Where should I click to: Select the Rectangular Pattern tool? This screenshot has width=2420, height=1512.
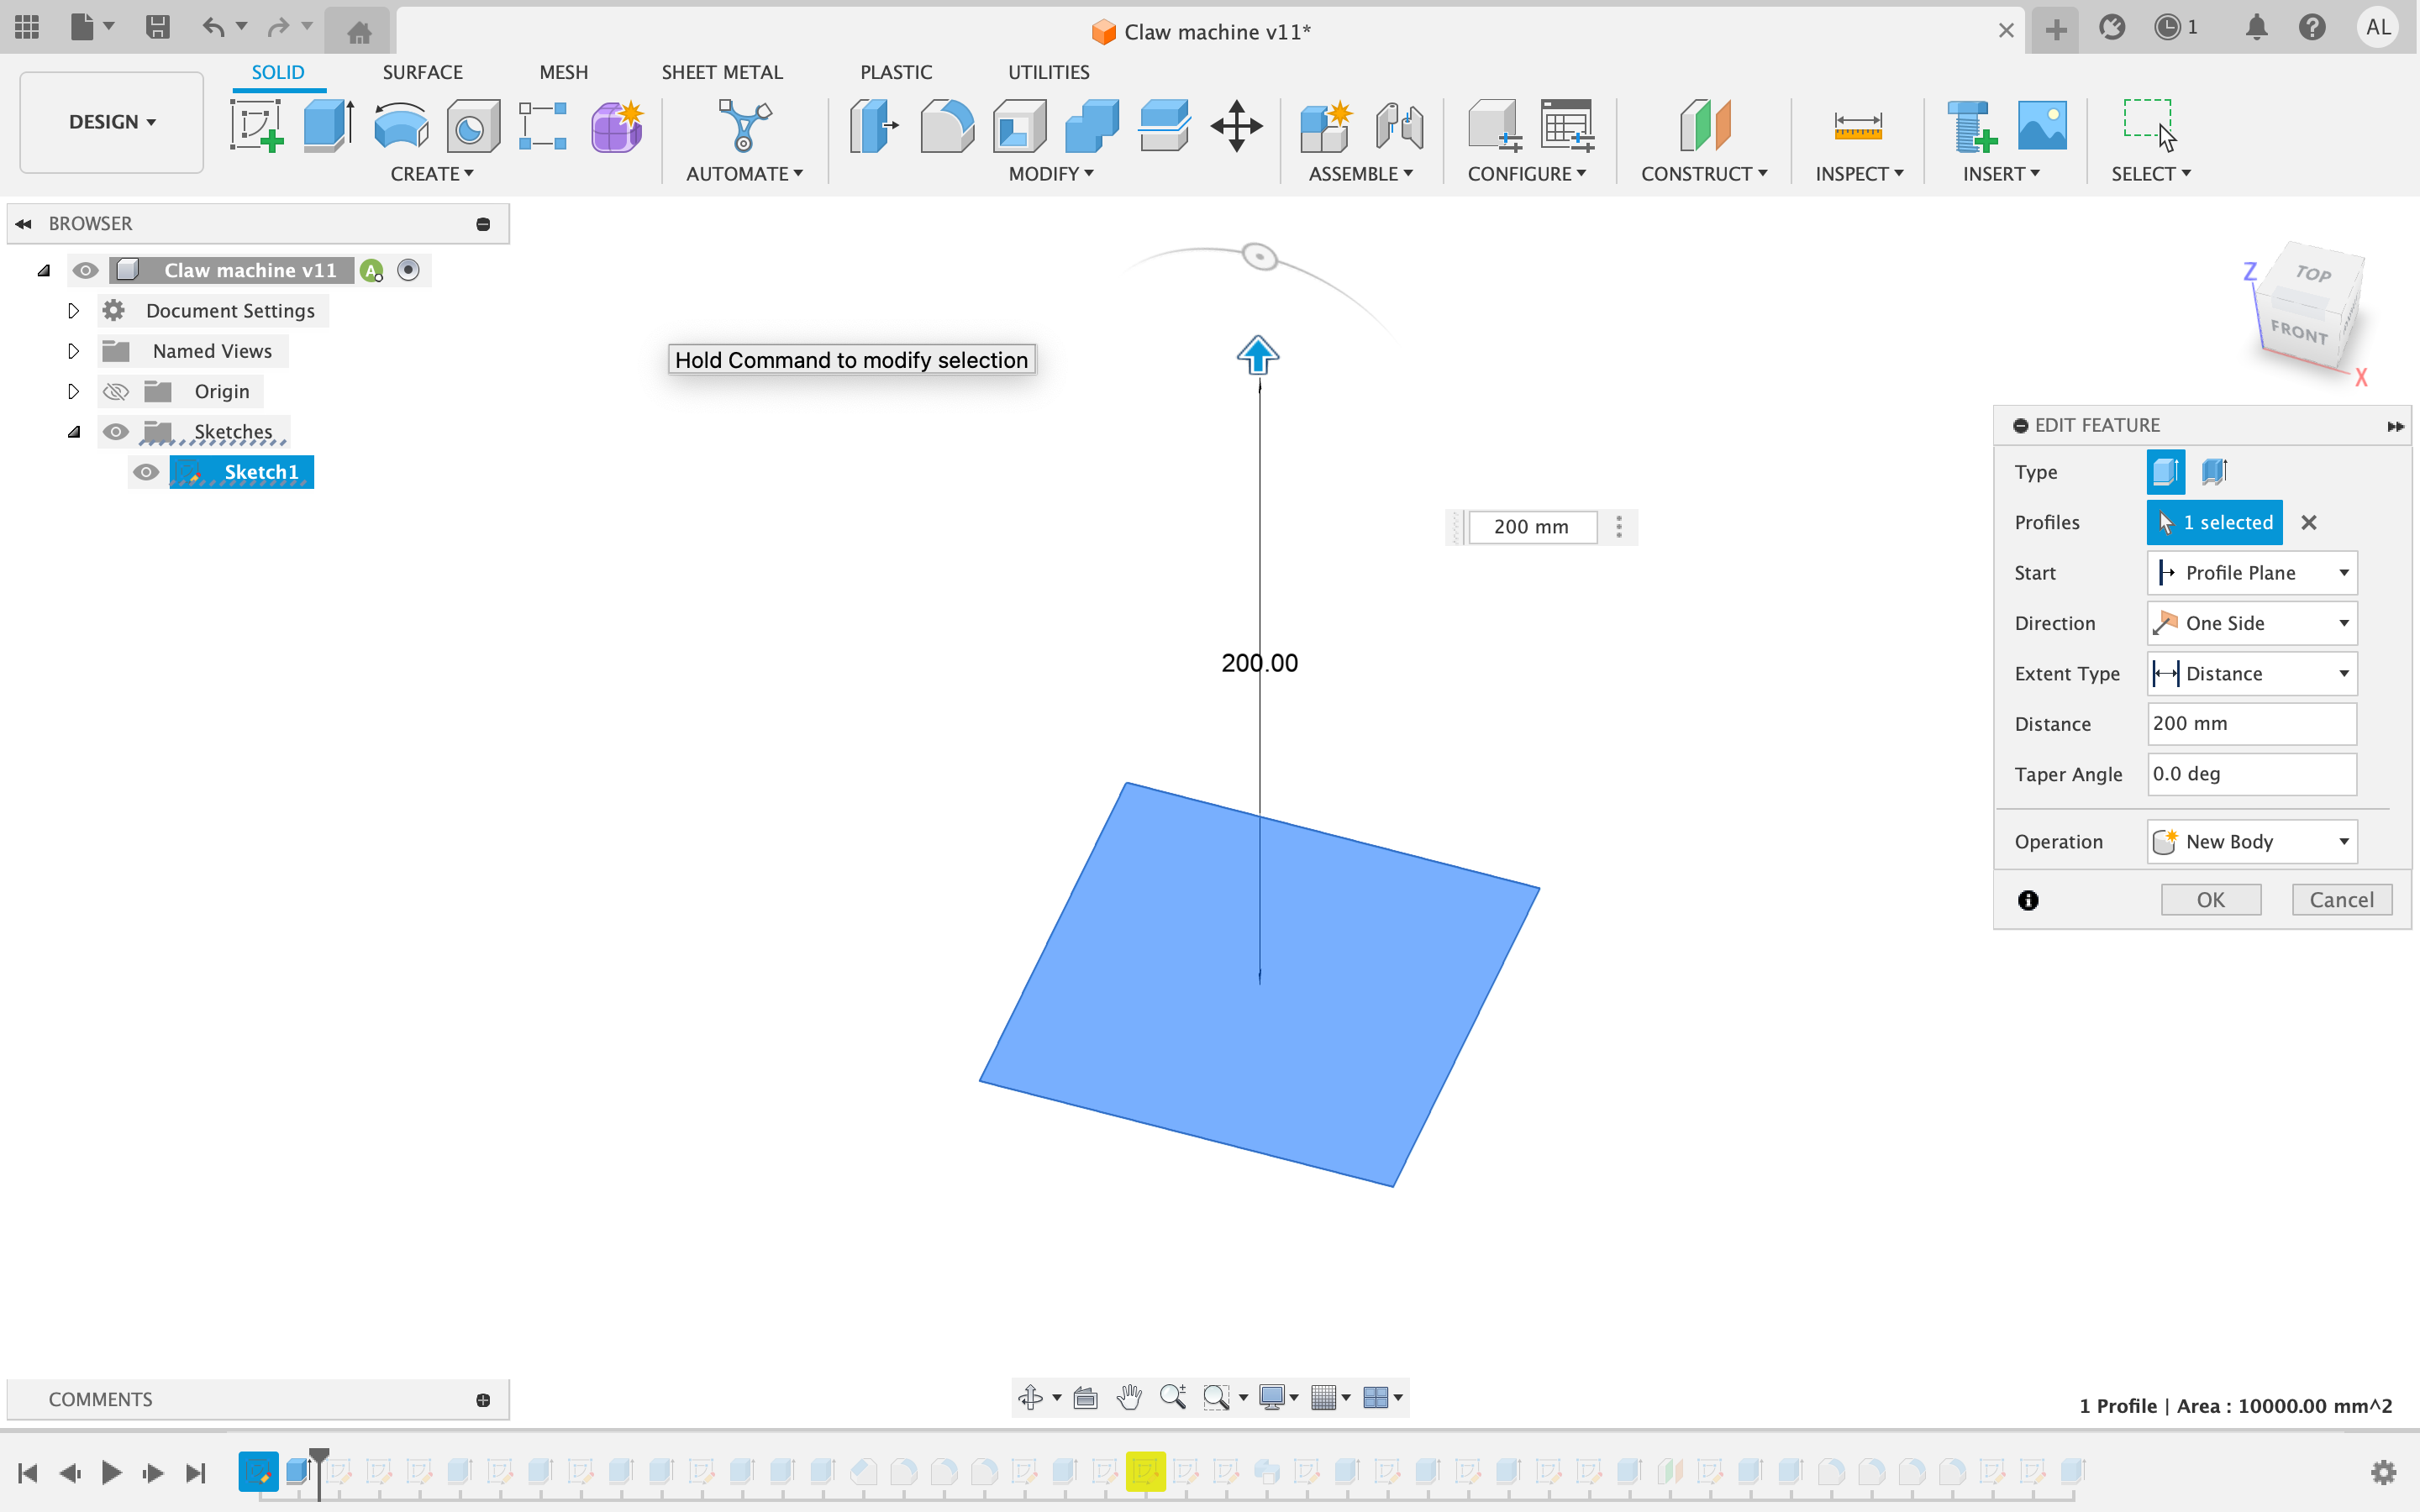pos(543,126)
